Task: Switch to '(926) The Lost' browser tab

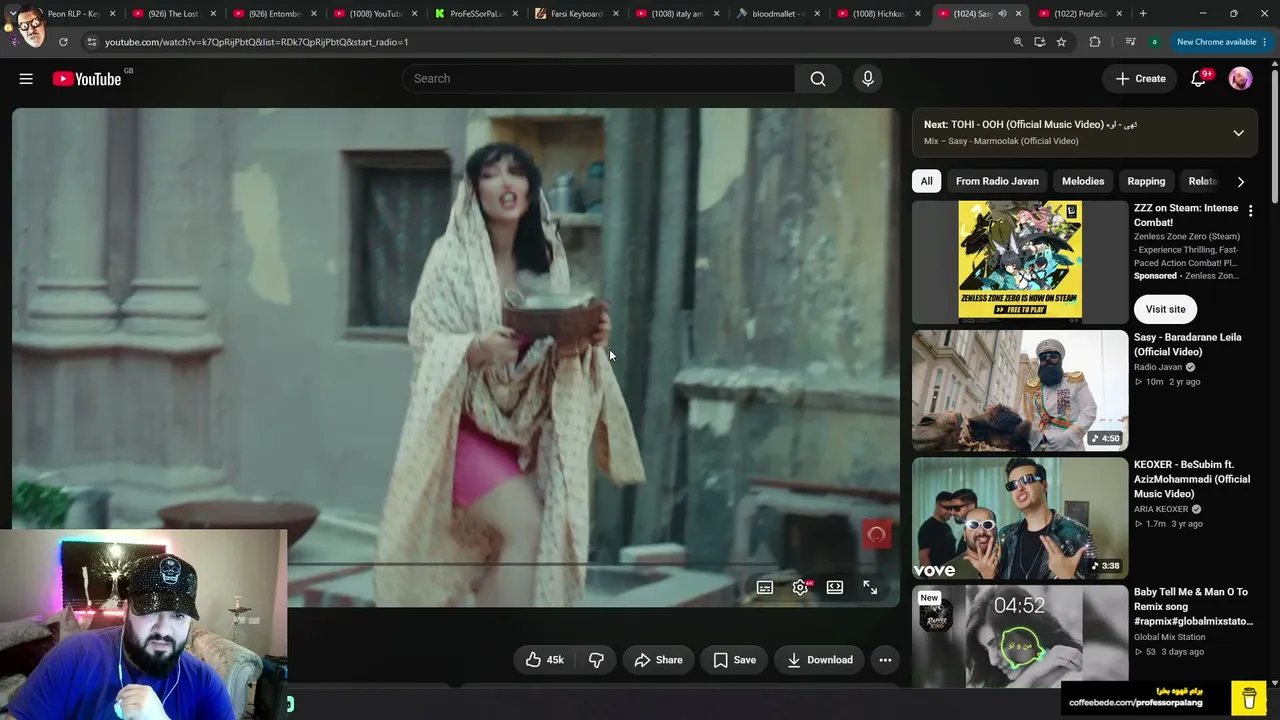Action: [173, 14]
